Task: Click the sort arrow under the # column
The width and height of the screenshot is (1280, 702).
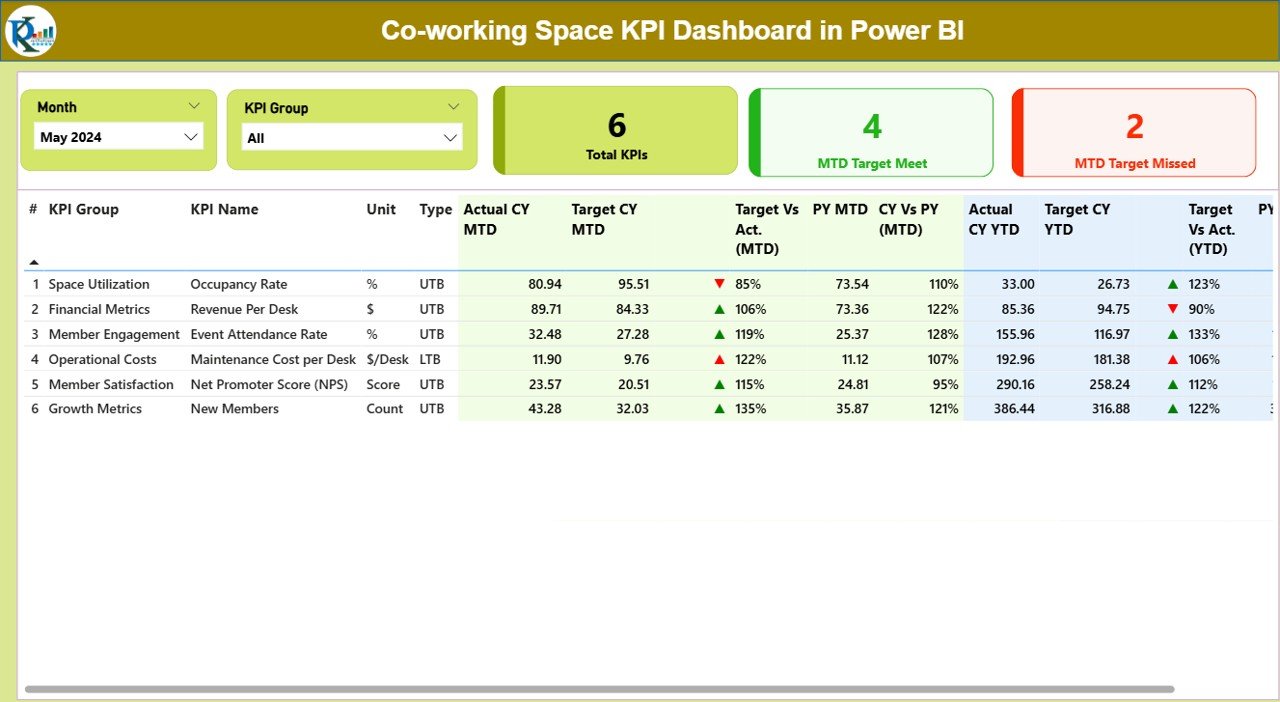Action: pyautogui.click(x=34, y=262)
